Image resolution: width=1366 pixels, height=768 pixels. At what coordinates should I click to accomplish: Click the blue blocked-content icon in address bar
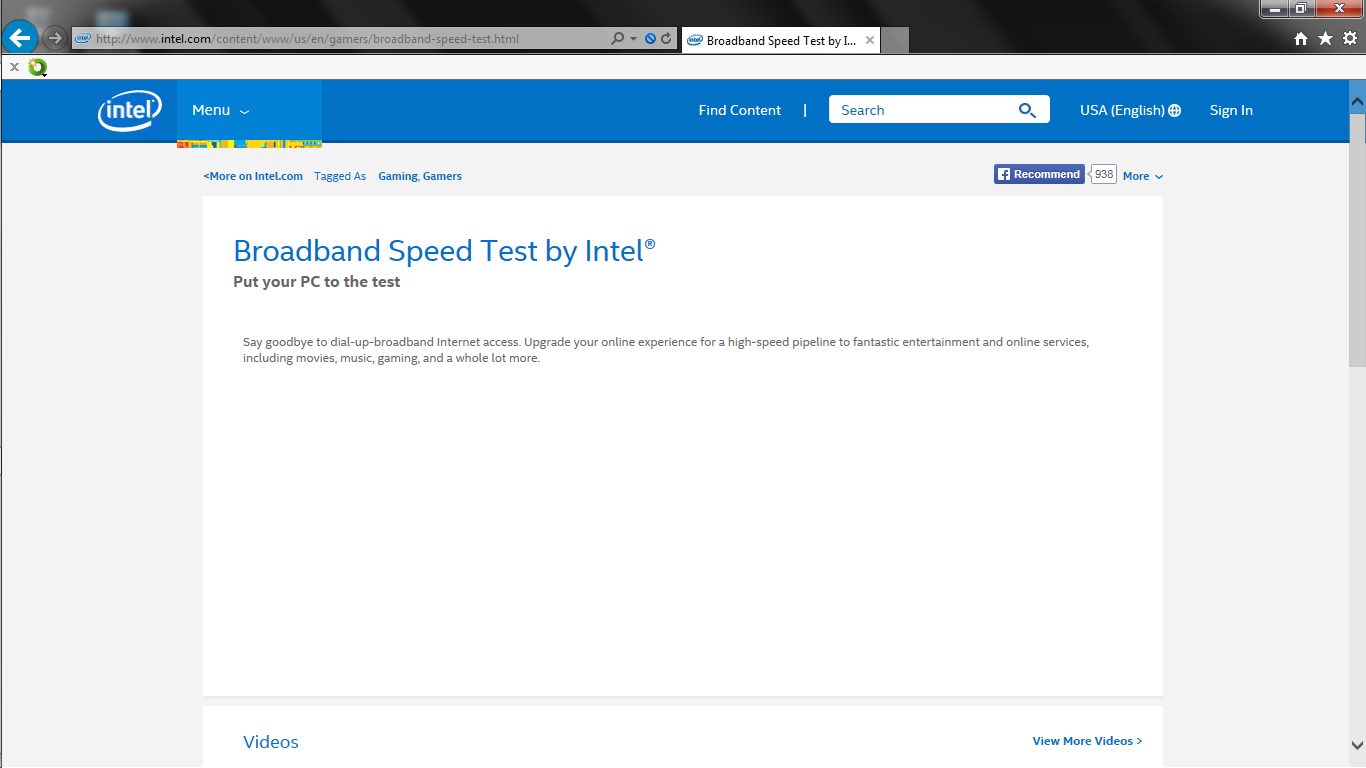click(650, 39)
